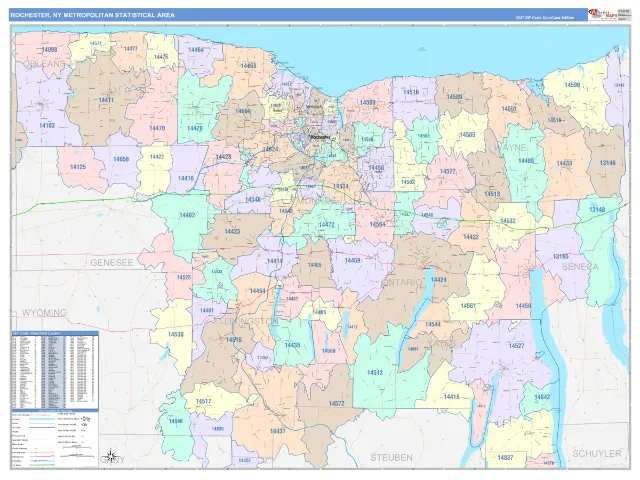The width and height of the screenshot is (640, 480).
Task: Click the Market Maps logo
Action: (602, 15)
